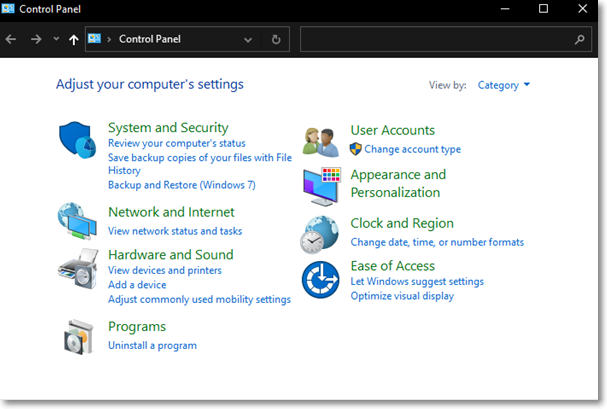This screenshot has height=409, width=607.
Task: Click the Ease of Access icon
Action: click(x=321, y=280)
